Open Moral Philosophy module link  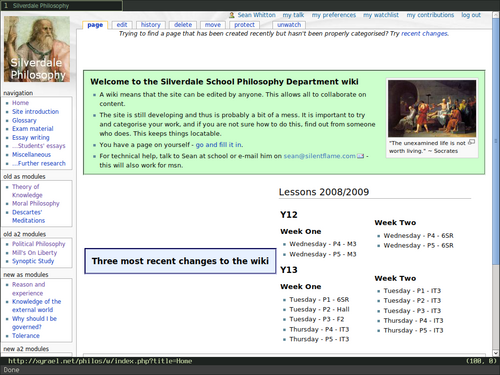(x=36, y=203)
